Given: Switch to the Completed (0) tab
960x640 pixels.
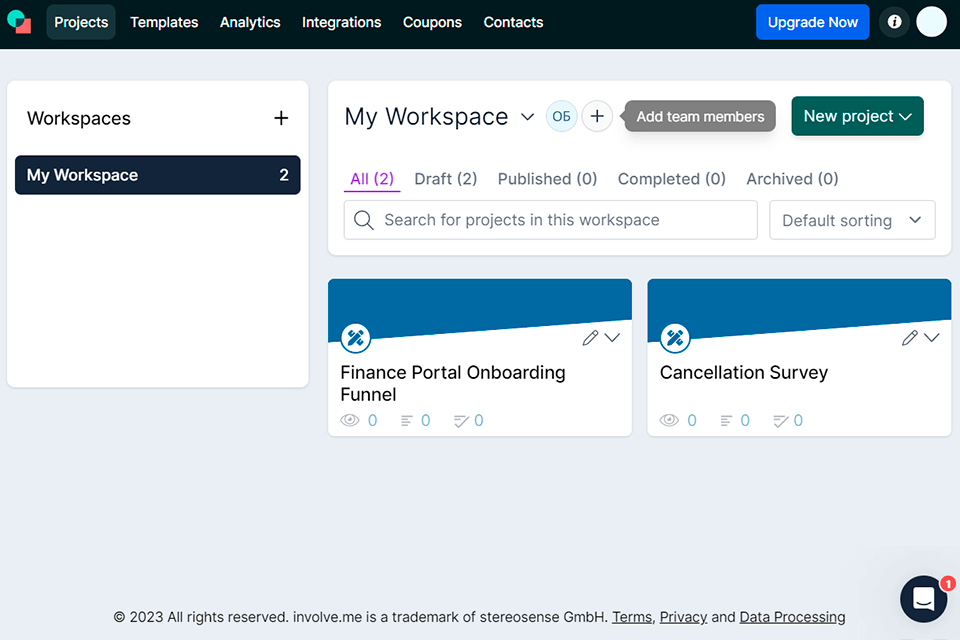Looking at the screenshot, I should (x=672, y=179).
